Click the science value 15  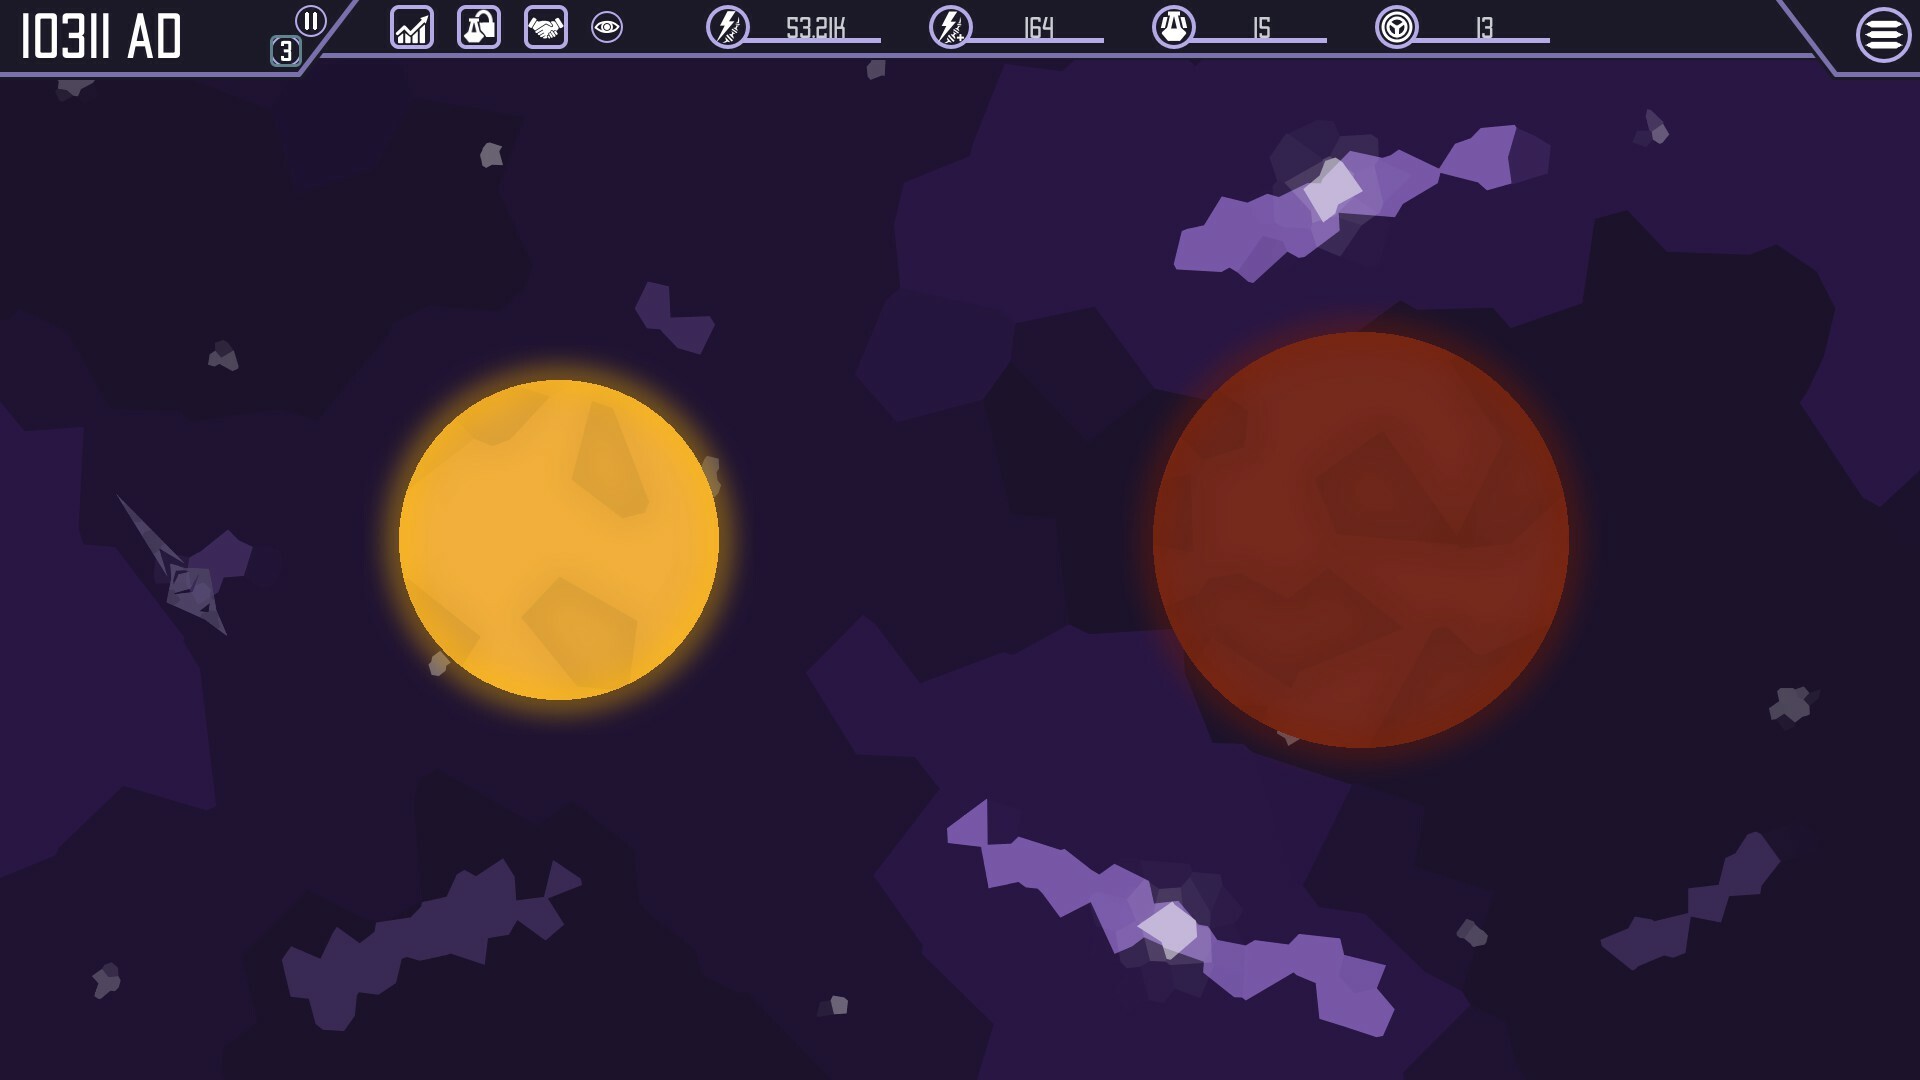click(x=1262, y=29)
